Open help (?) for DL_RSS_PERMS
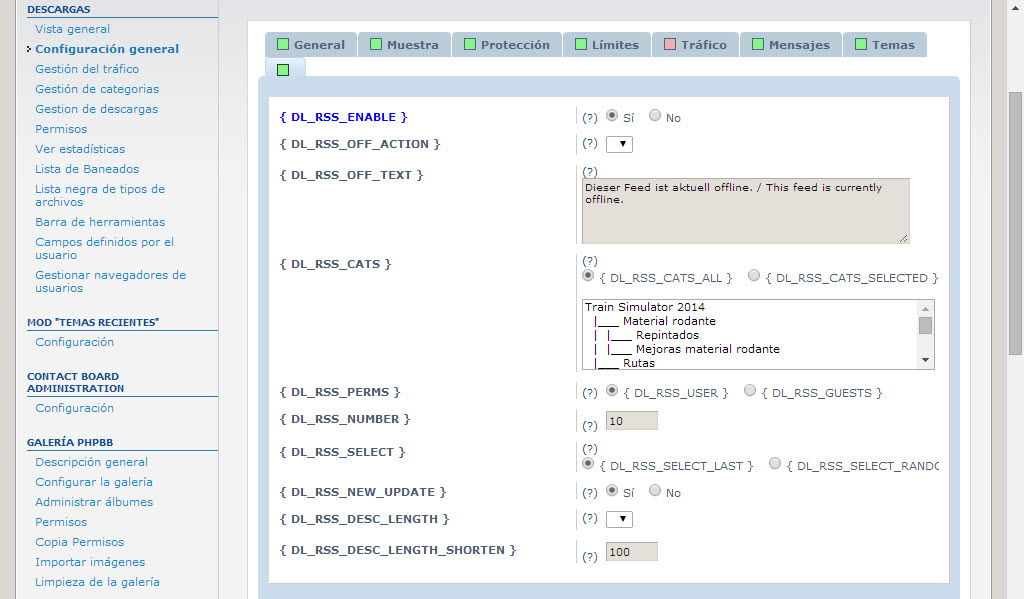 [x=589, y=392]
